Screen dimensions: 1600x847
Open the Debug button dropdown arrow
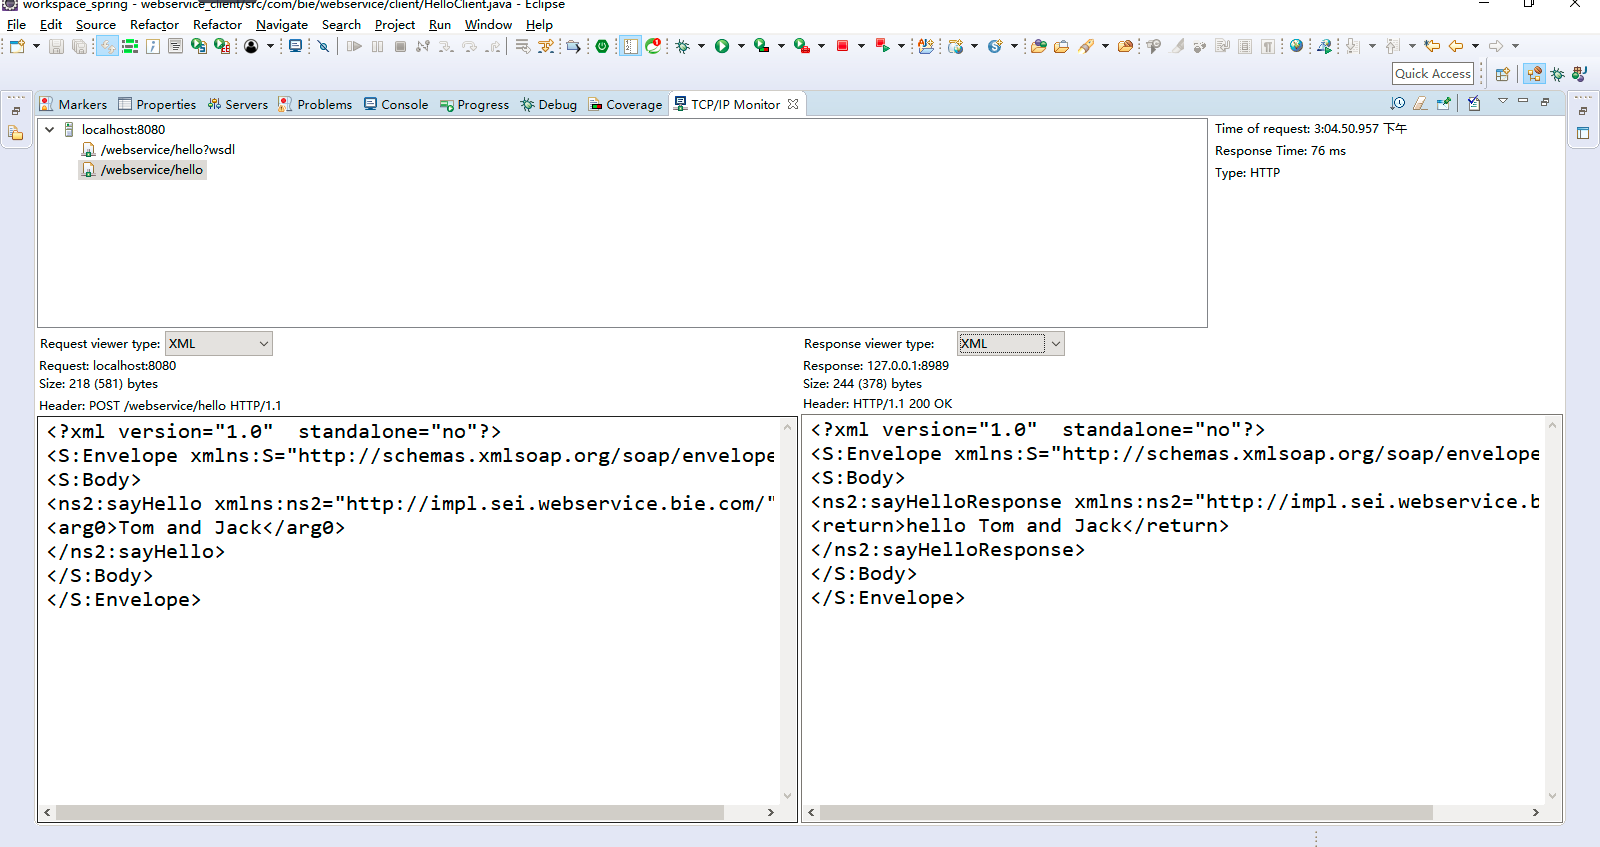[701, 46]
